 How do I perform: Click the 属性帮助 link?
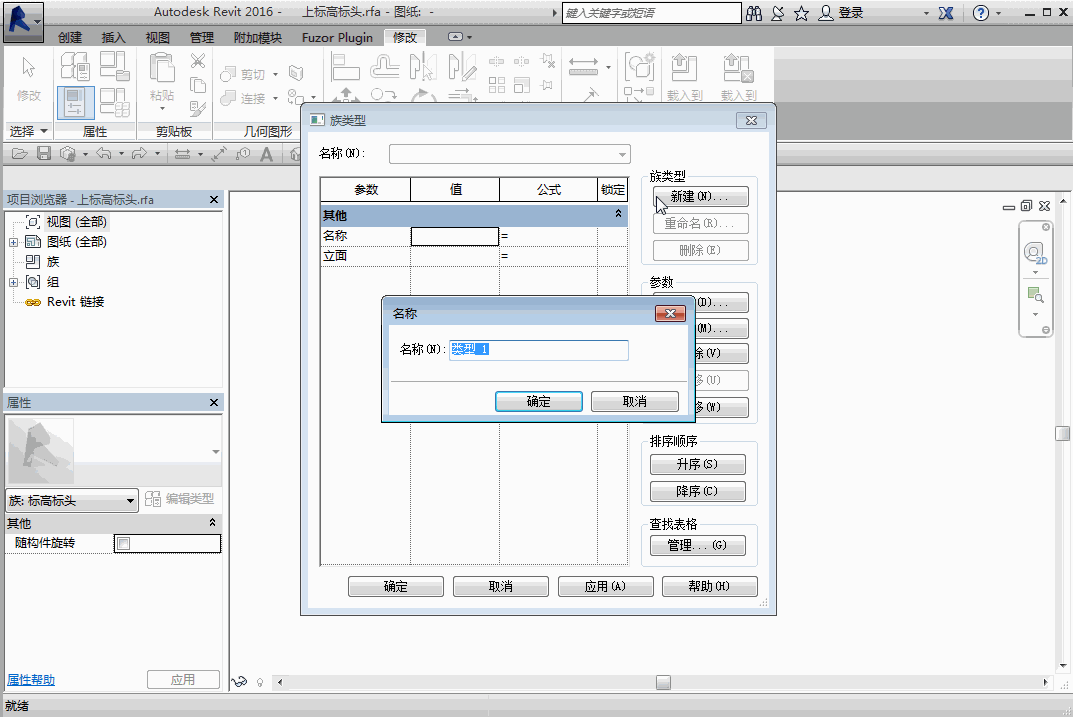pyautogui.click(x=31, y=680)
